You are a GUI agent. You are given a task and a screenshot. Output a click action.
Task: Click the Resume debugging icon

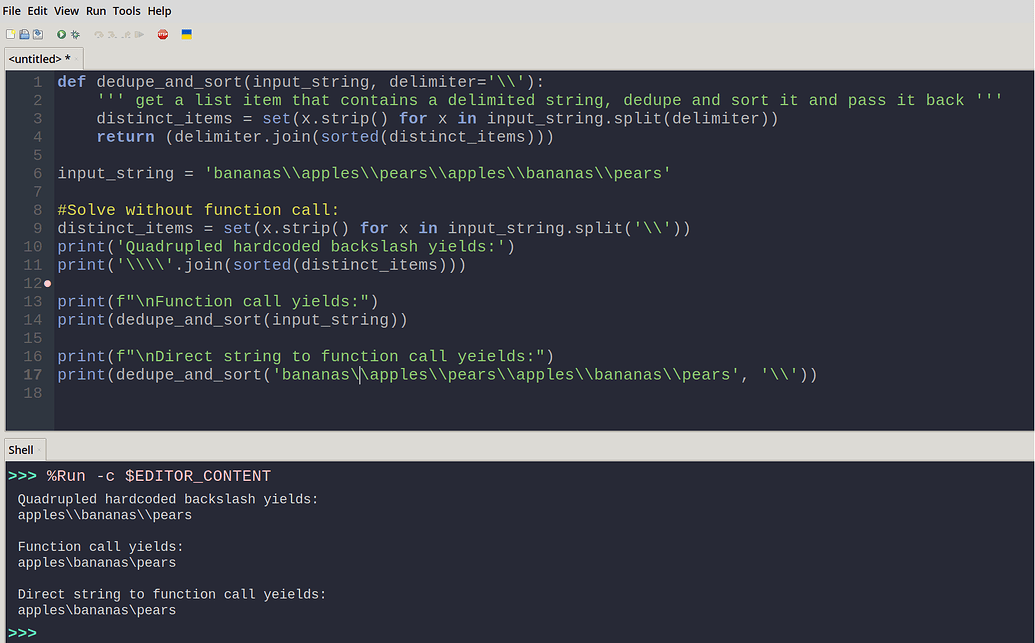coord(139,34)
